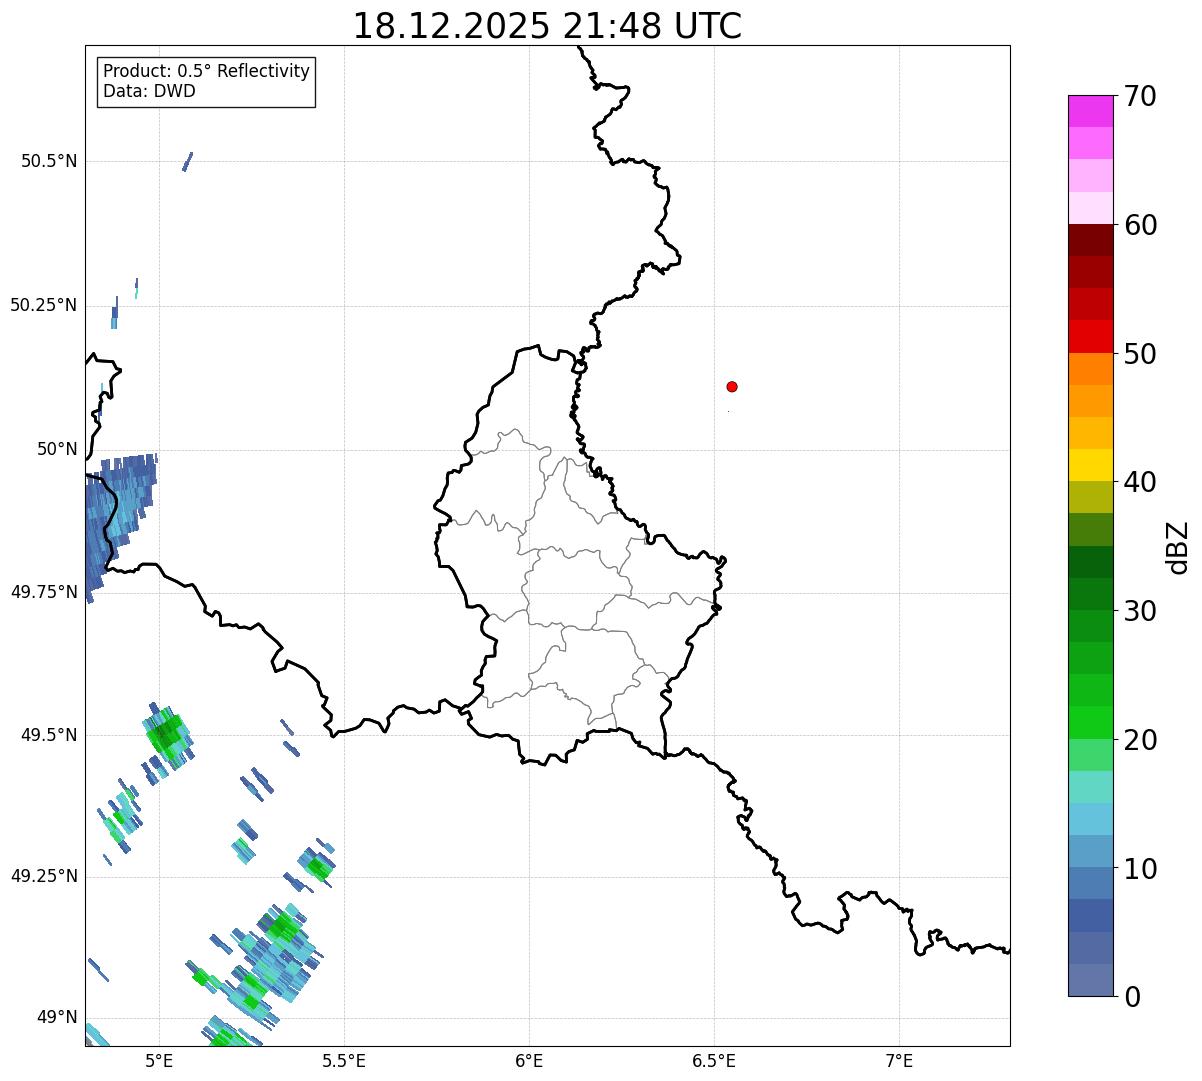This screenshot has height=1081, width=1202.
Task: Click the colorbar value 60
Action: [1140, 225]
